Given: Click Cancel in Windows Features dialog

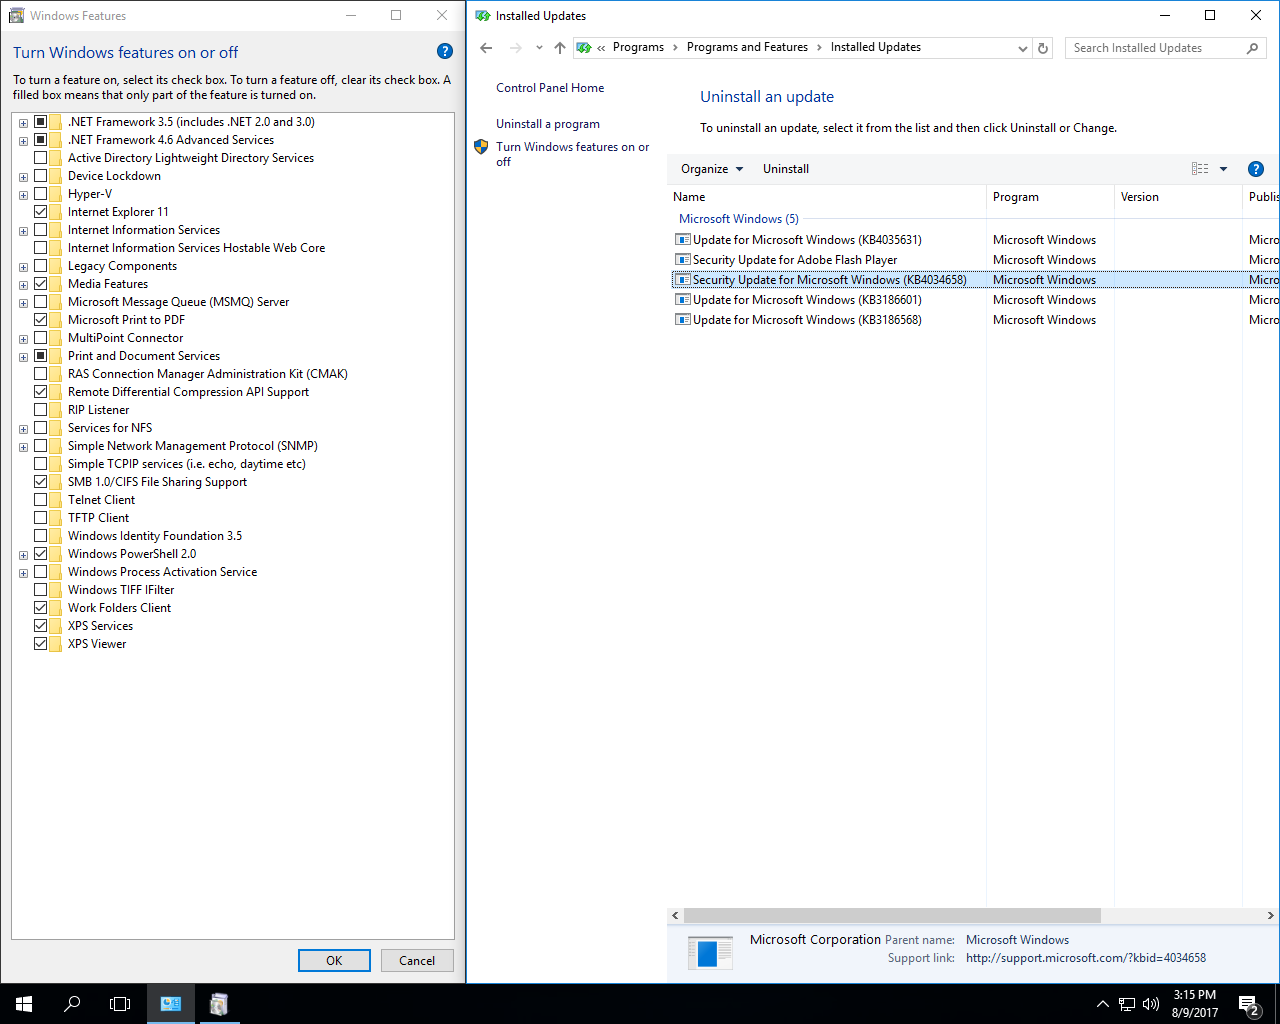Looking at the screenshot, I should (417, 960).
